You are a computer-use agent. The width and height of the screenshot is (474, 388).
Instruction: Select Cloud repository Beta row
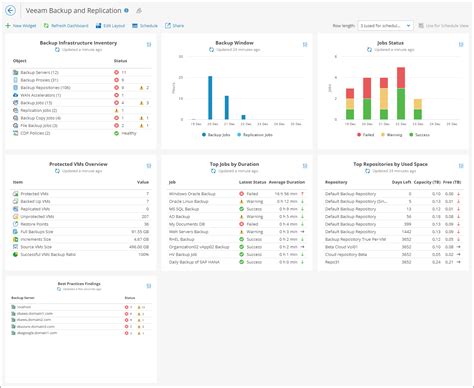coord(393,254)
